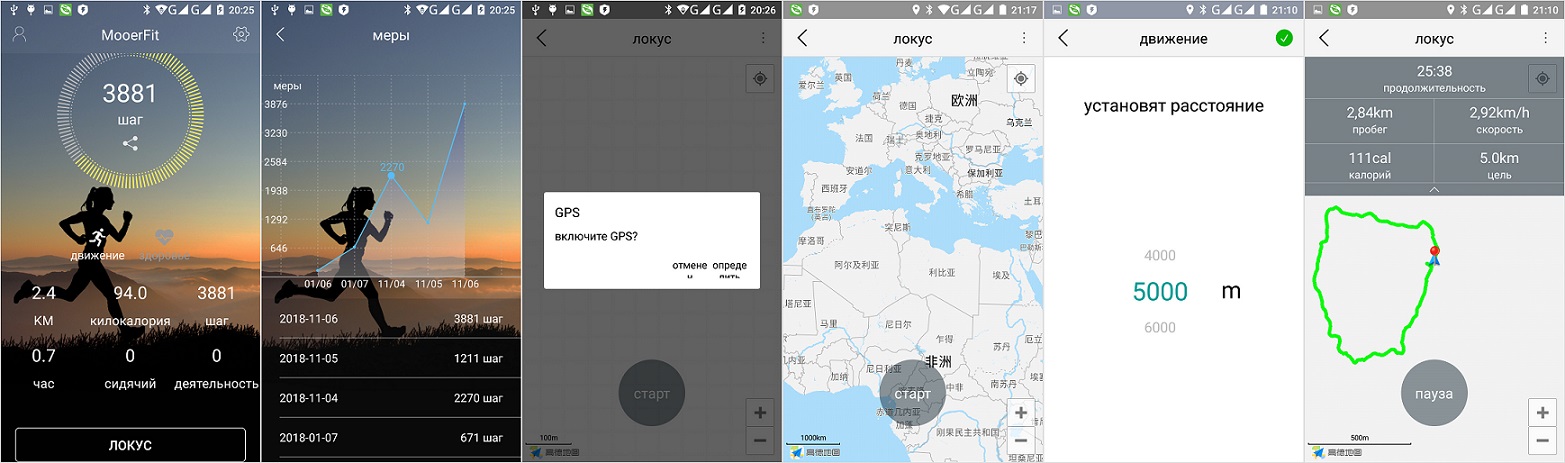1565x463 pixels.
Task: Tap the locate-me target on the GPS dialog screen
Action: click(760, 79)
